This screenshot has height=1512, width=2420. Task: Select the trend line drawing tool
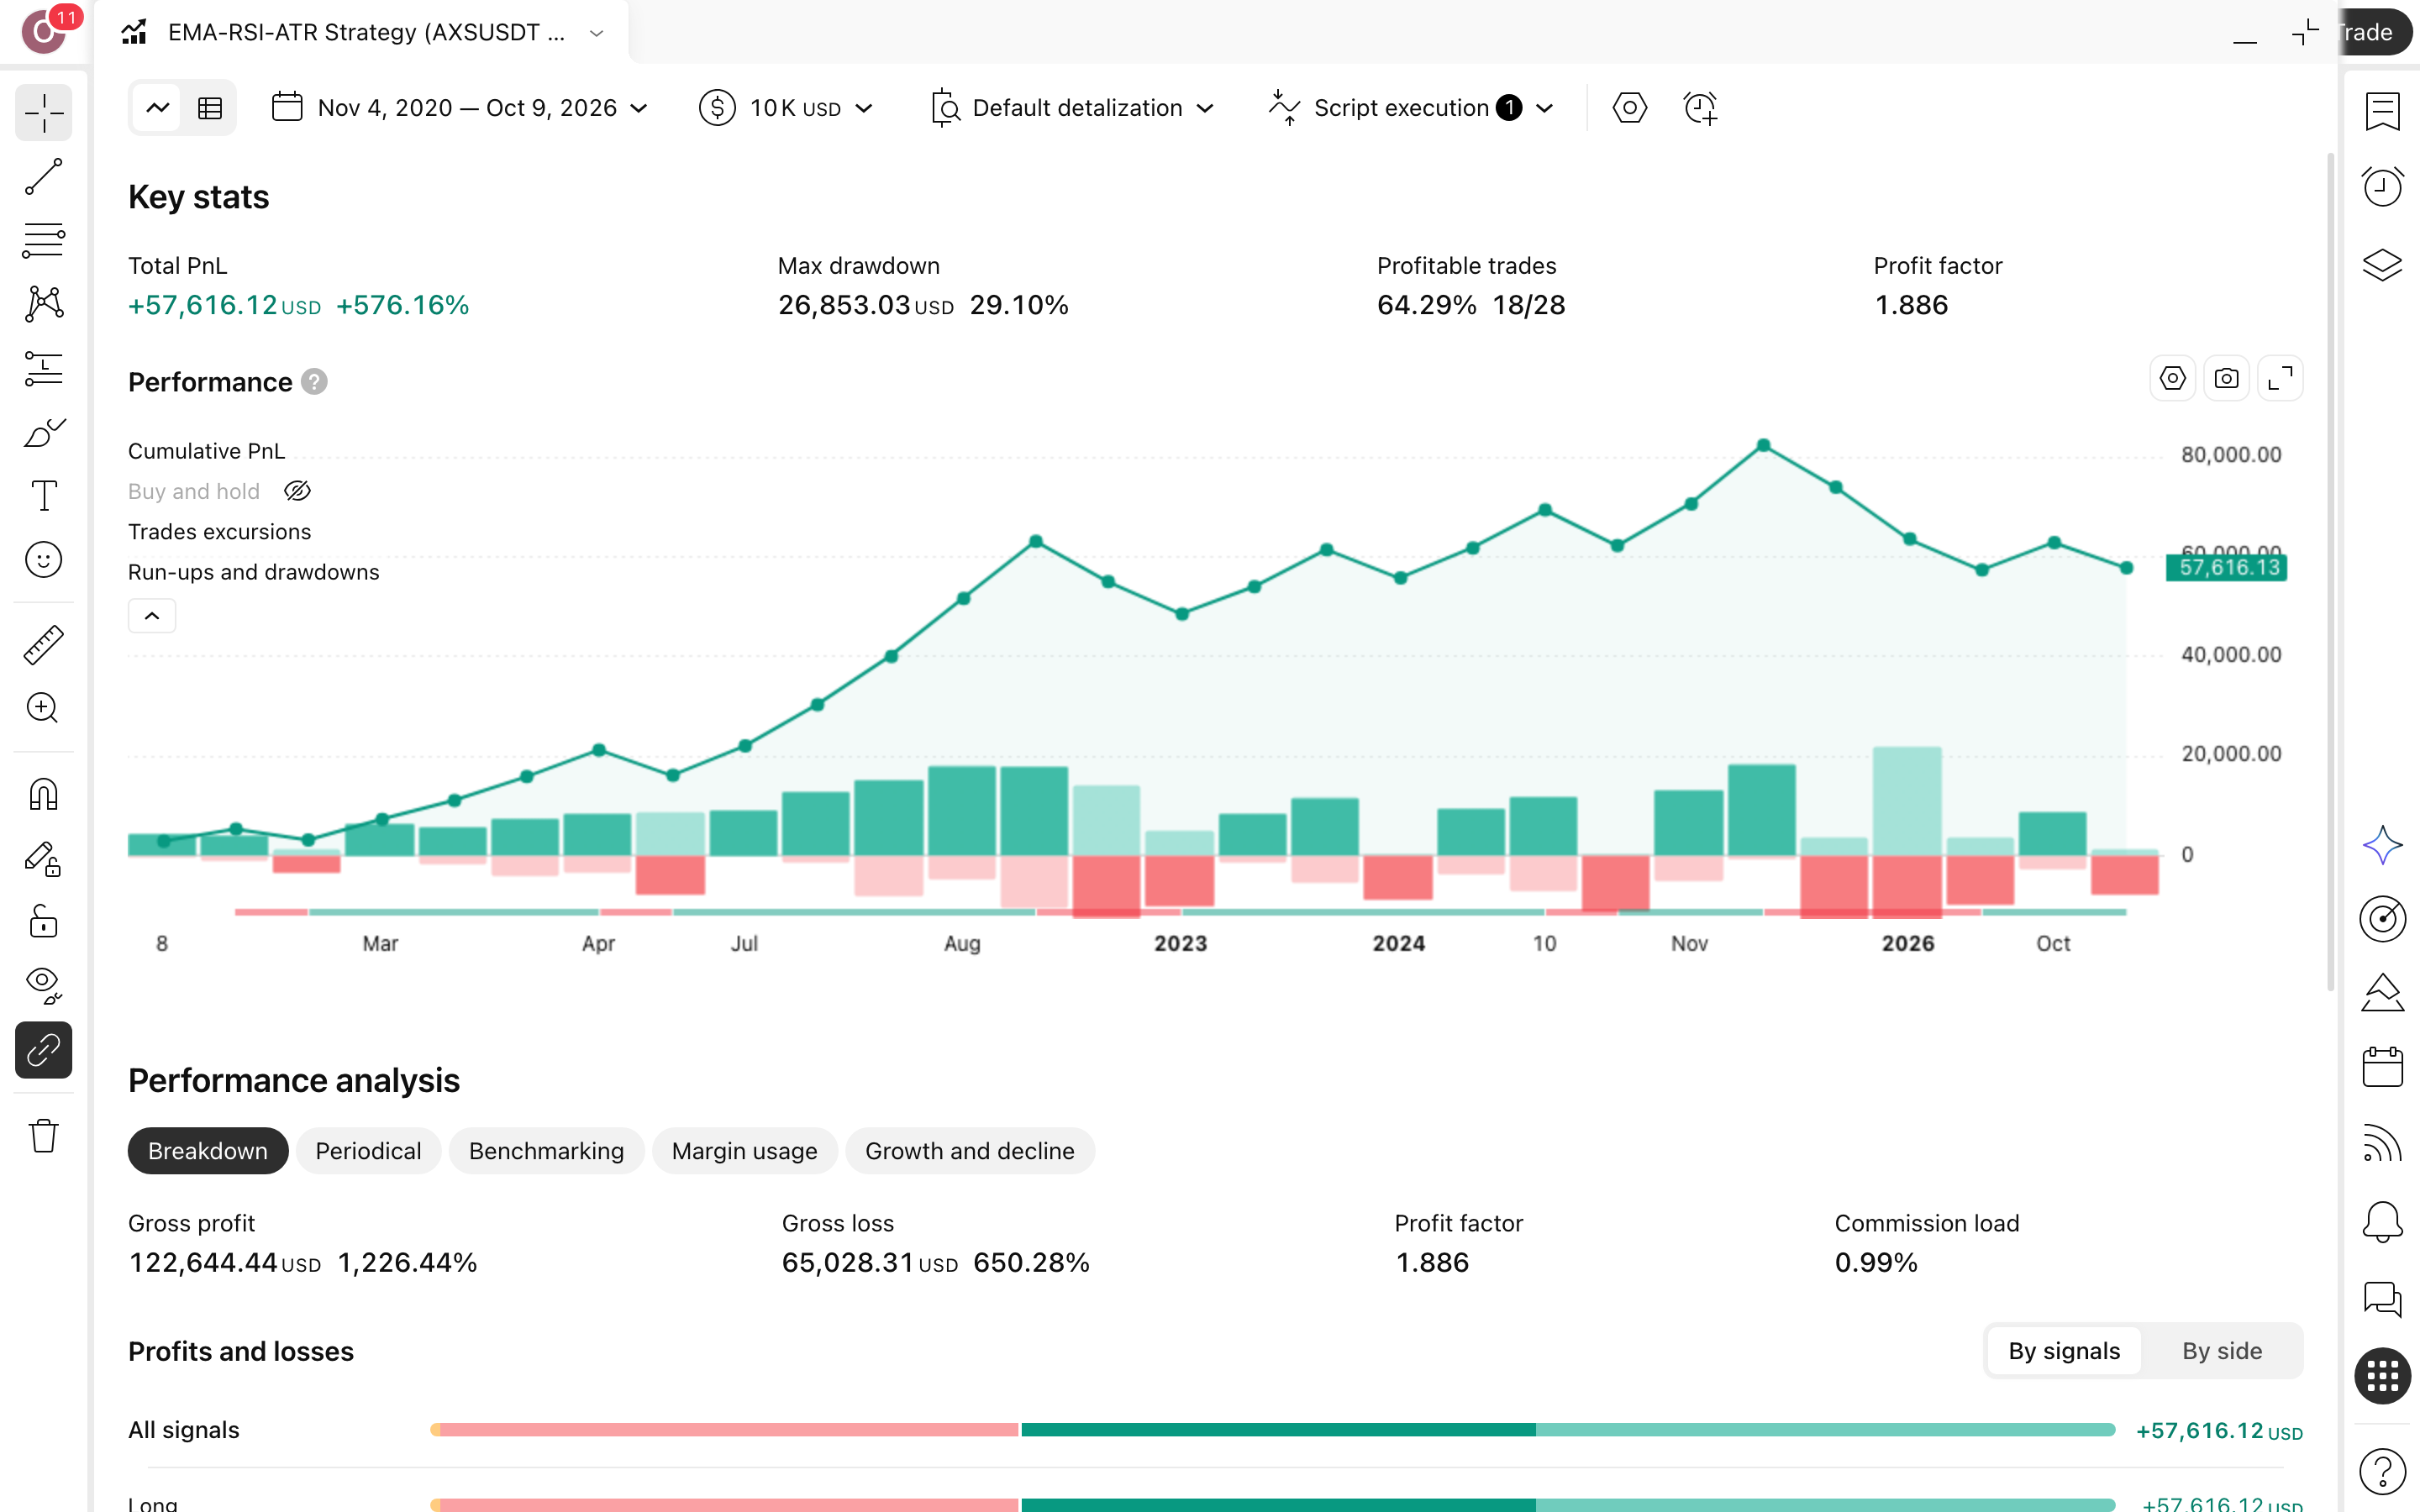click(44, 176)
